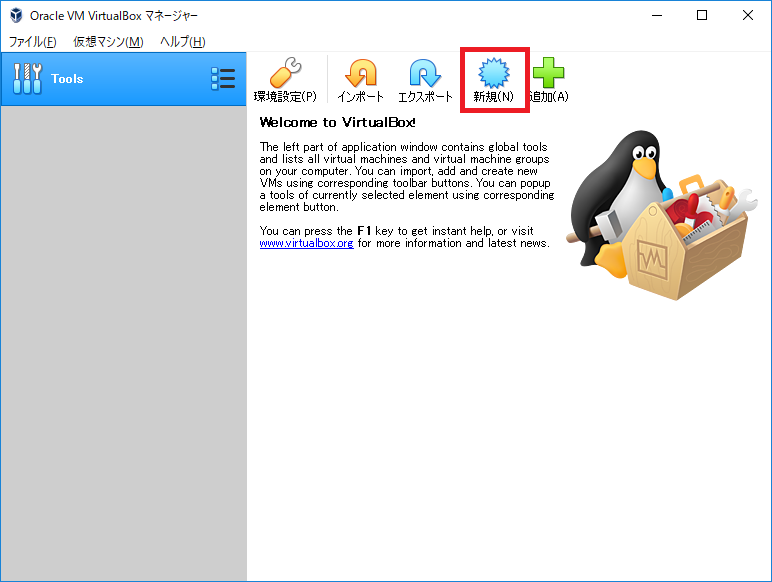Click the VirtualBox app icon in the title bar

16,15
